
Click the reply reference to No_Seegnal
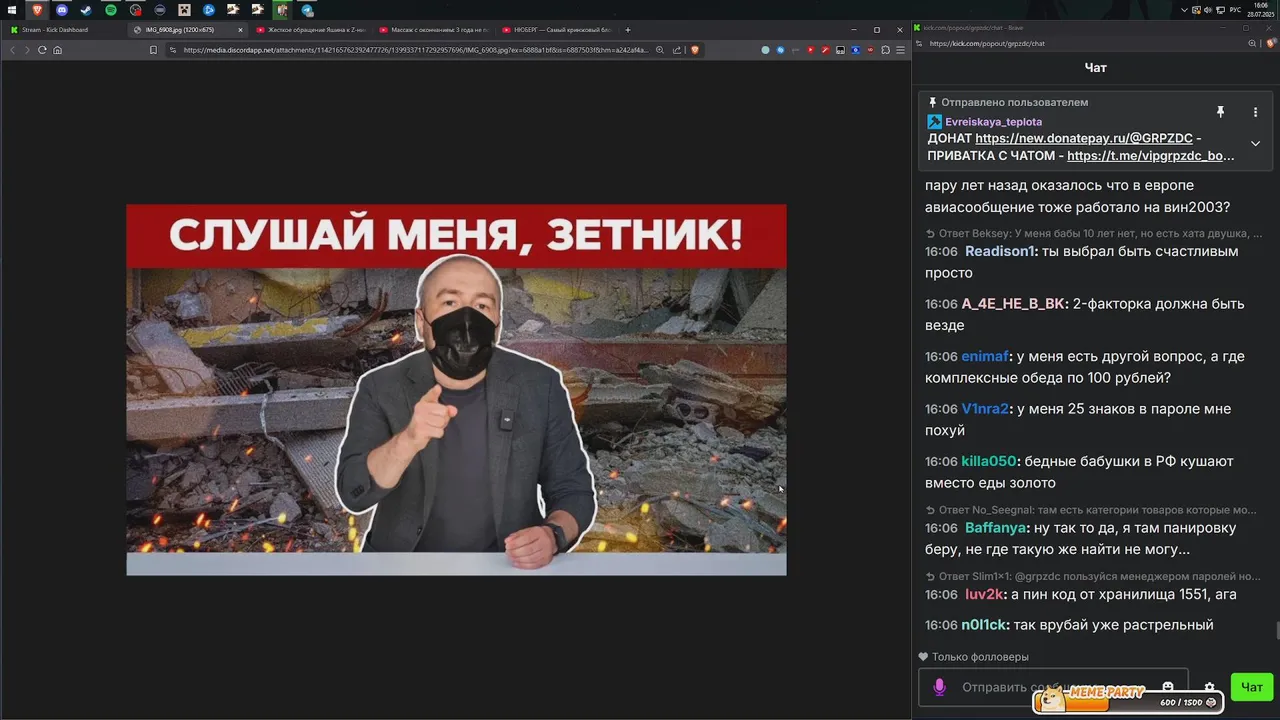[x=1091, y=510]
